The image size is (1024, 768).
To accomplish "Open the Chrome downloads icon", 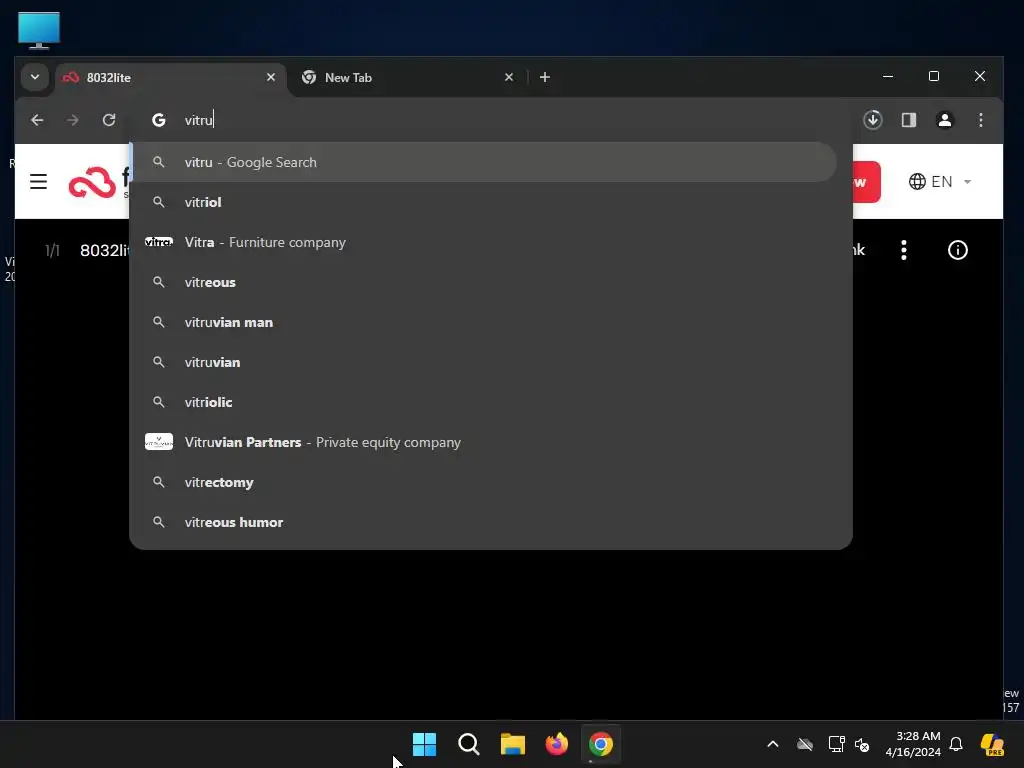I will (872, 120).
